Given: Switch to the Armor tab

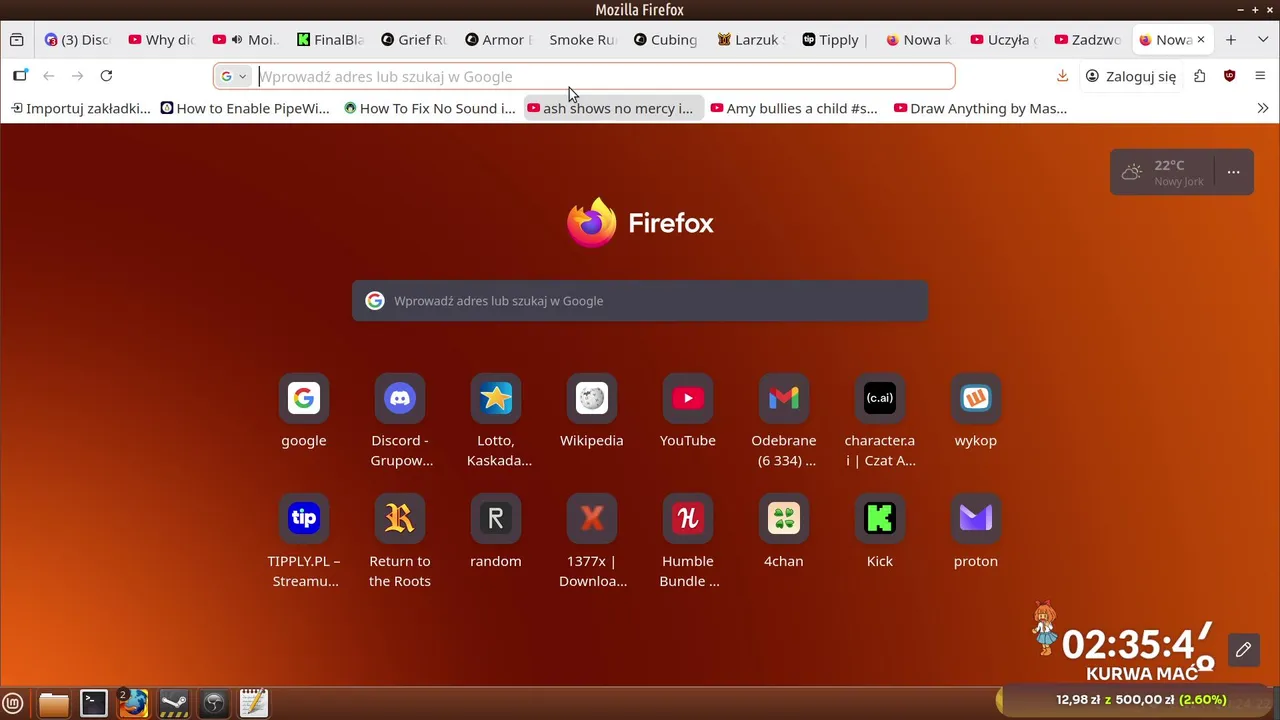Looking at the screenshot, I should pos(498,40).
